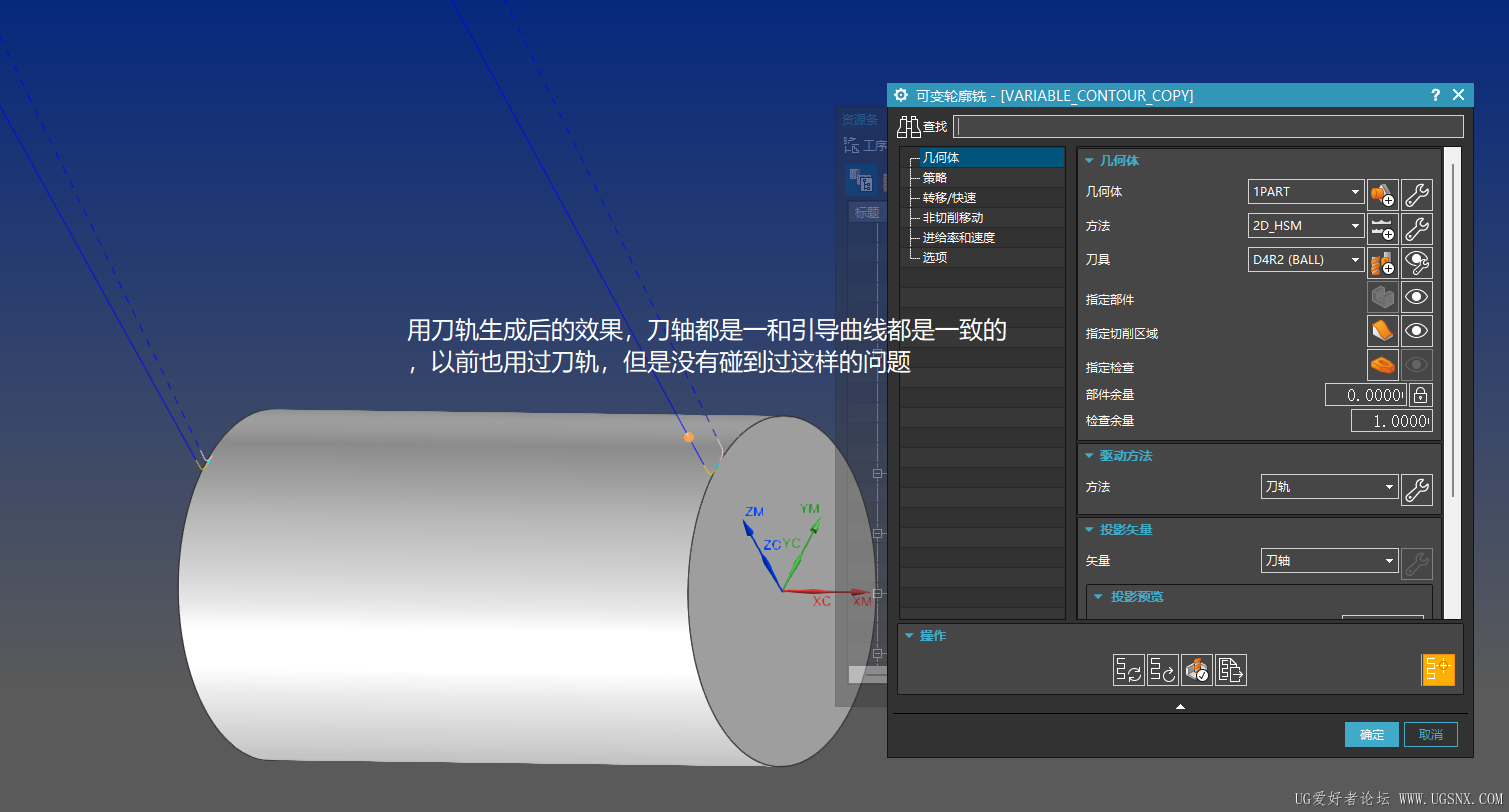The height and width of the screenshot is (812, 1509).
Task: Click the small up arrow above 确定
Action: pyautogui.click(x=1180, y=707)
